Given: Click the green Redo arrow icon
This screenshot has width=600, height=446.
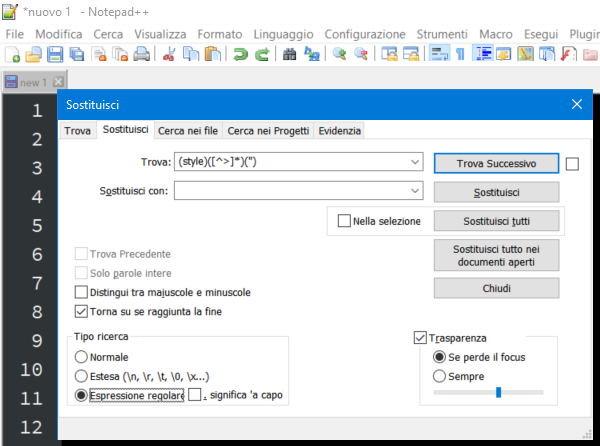Looking at the screenshot, I should tap(262, 54).
